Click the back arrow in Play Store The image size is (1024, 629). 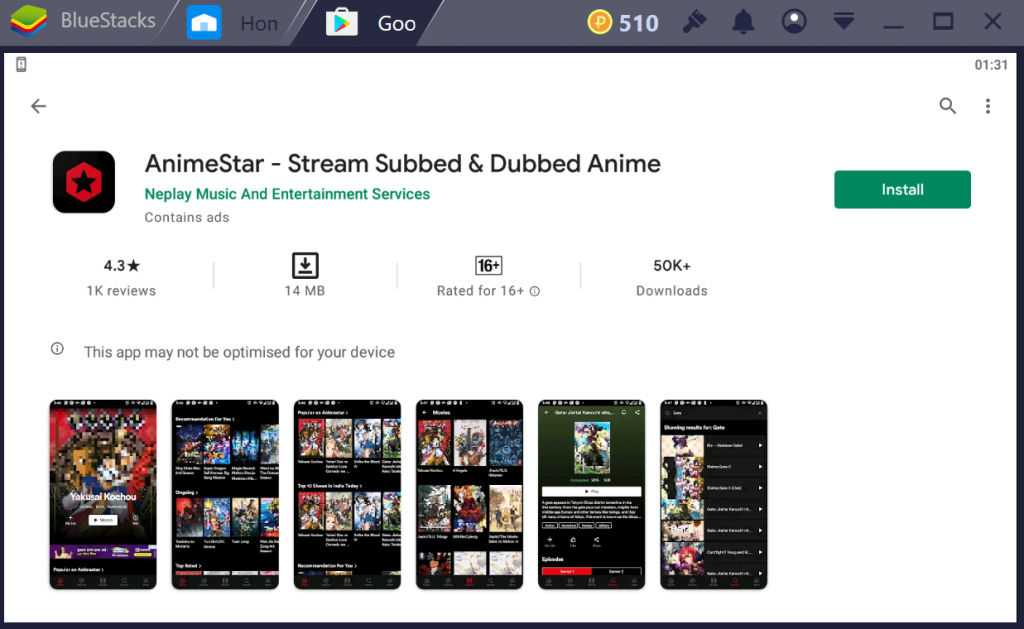tap(38, 106)
